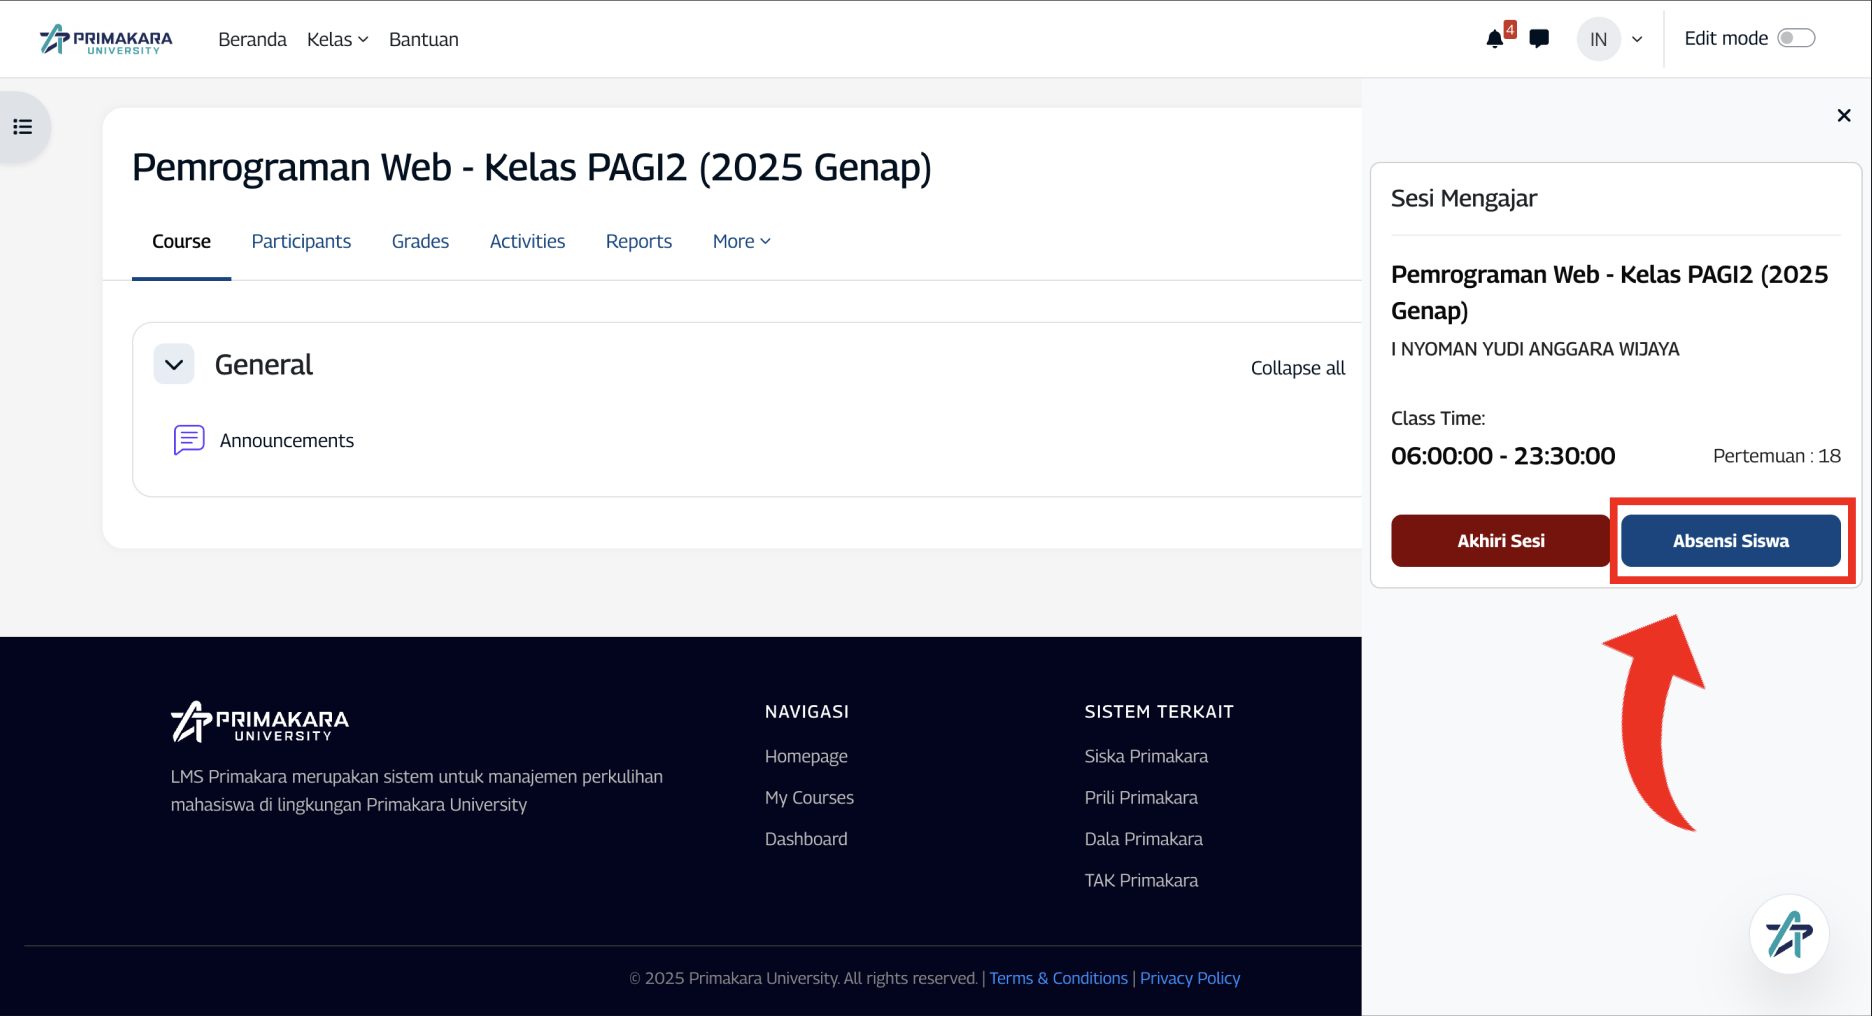
Task: Open the Homepage footer link
Action: pyautogui.click(x=806, y=756)
